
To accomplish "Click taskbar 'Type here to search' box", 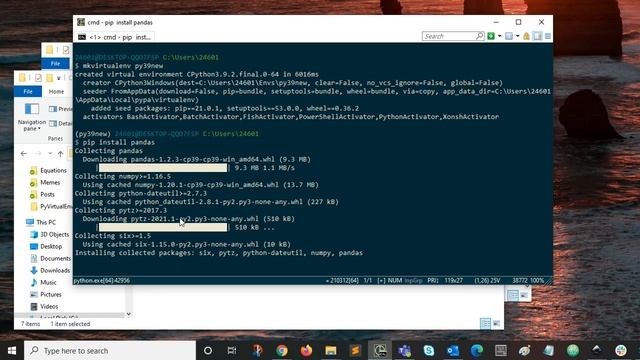I will coord(110,351).
